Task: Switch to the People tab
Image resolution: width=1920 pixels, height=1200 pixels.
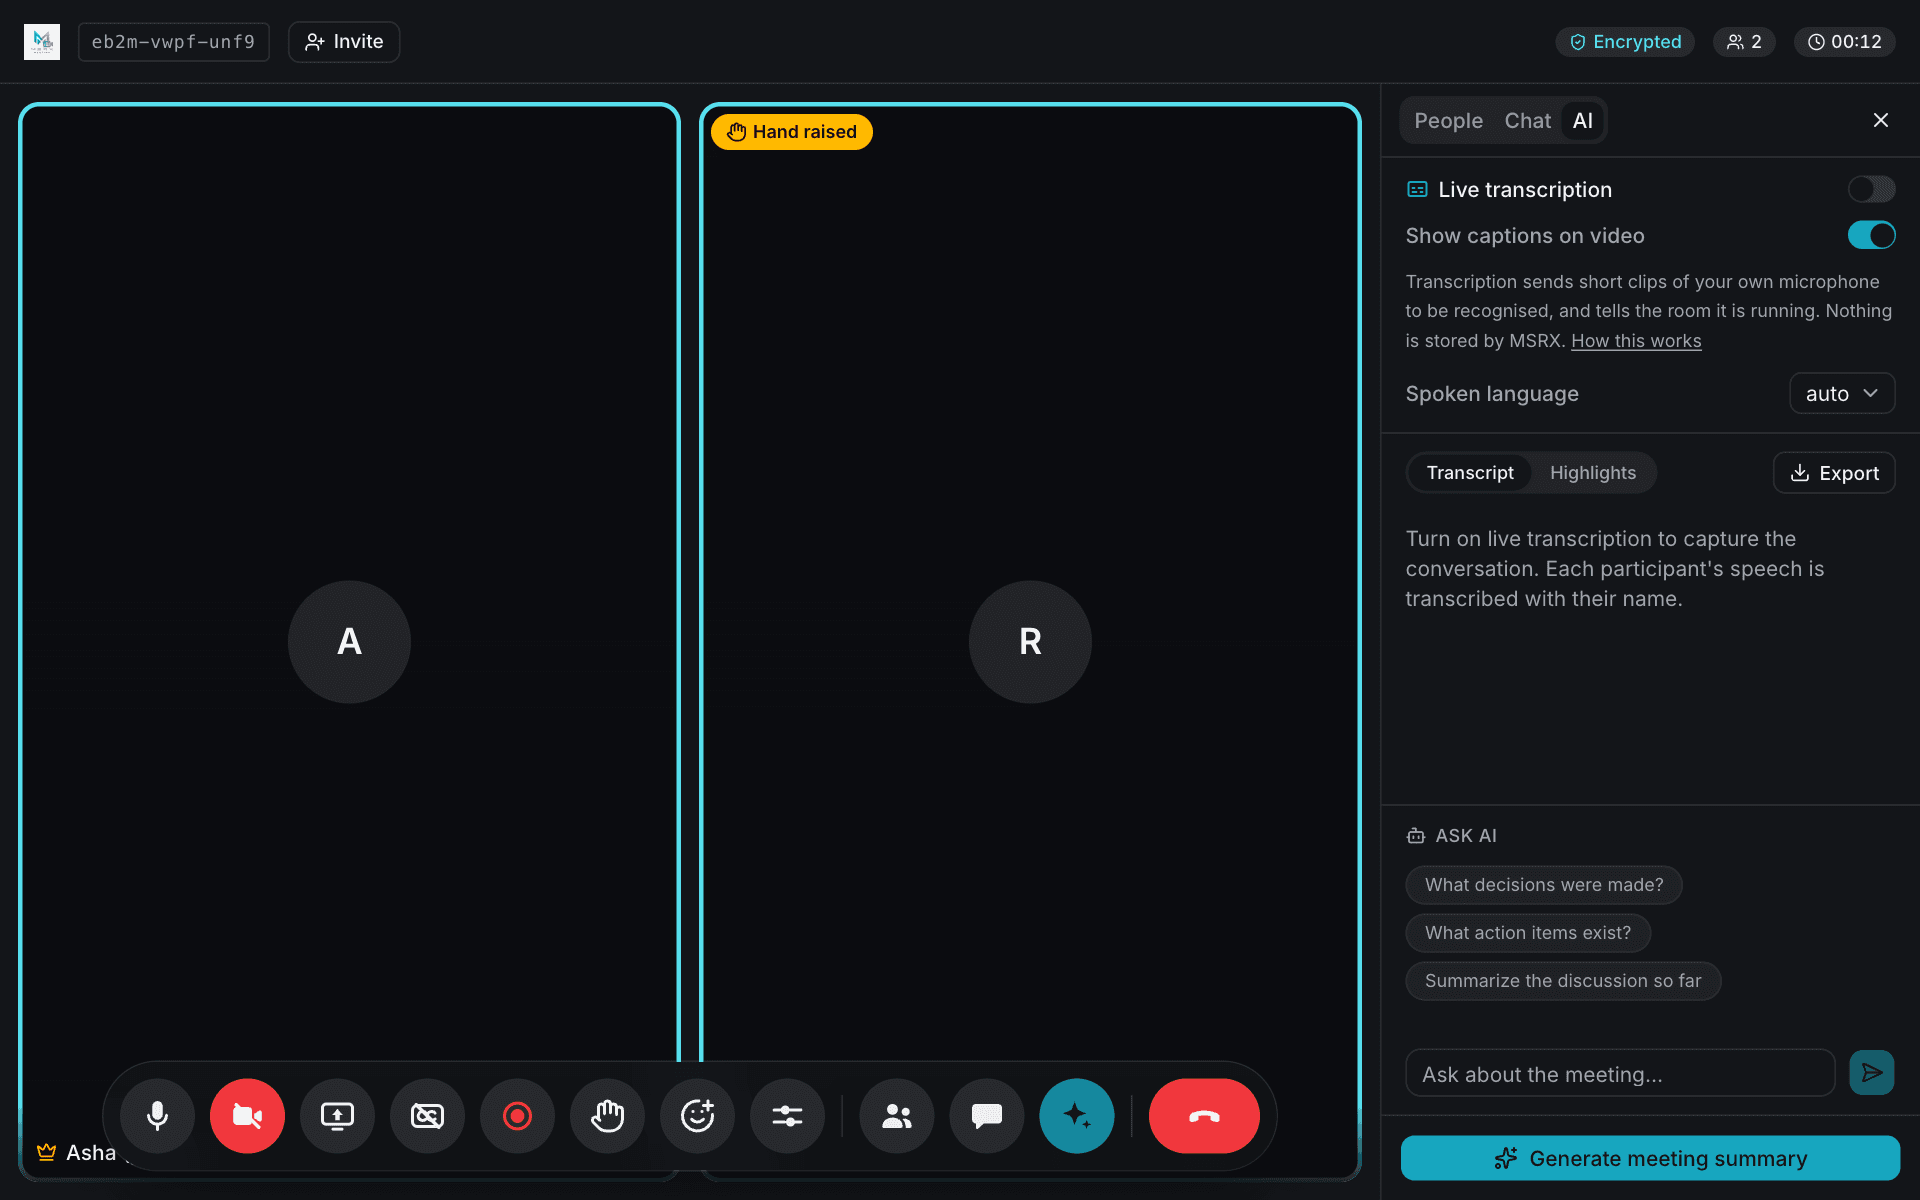Action: point(1448,121)
